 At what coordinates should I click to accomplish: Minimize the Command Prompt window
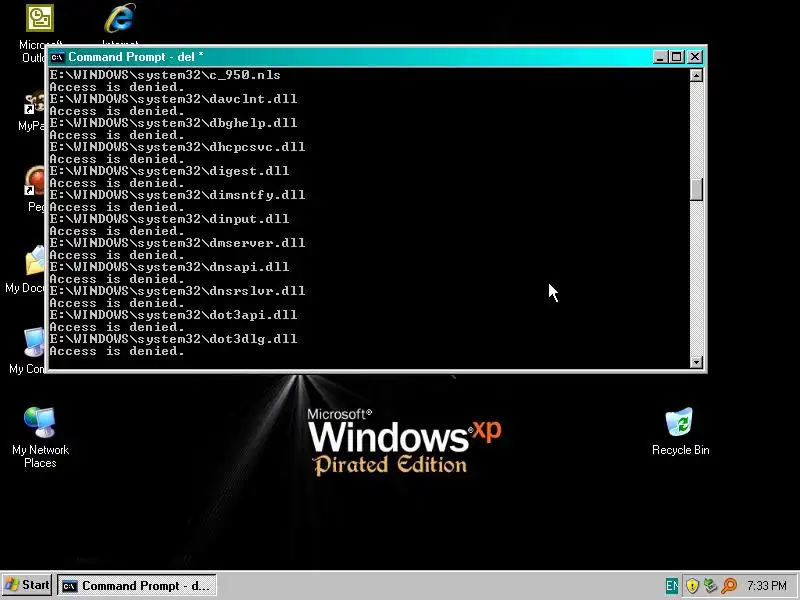(660, 57)
